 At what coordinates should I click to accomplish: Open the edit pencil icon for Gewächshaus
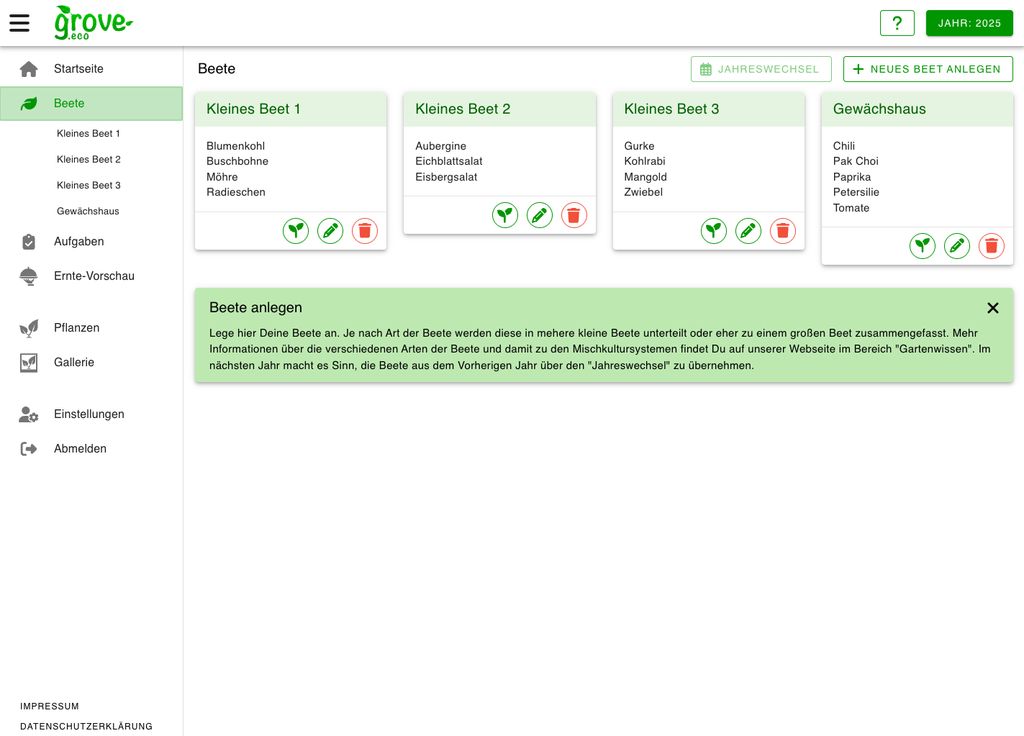[957, 245]
